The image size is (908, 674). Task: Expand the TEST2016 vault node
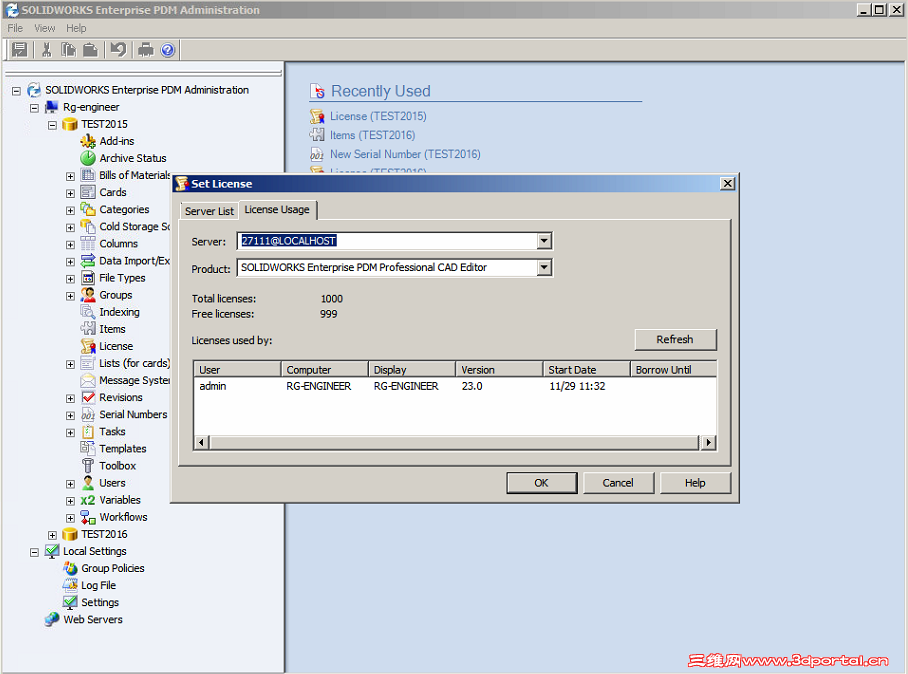click(52, 534)
